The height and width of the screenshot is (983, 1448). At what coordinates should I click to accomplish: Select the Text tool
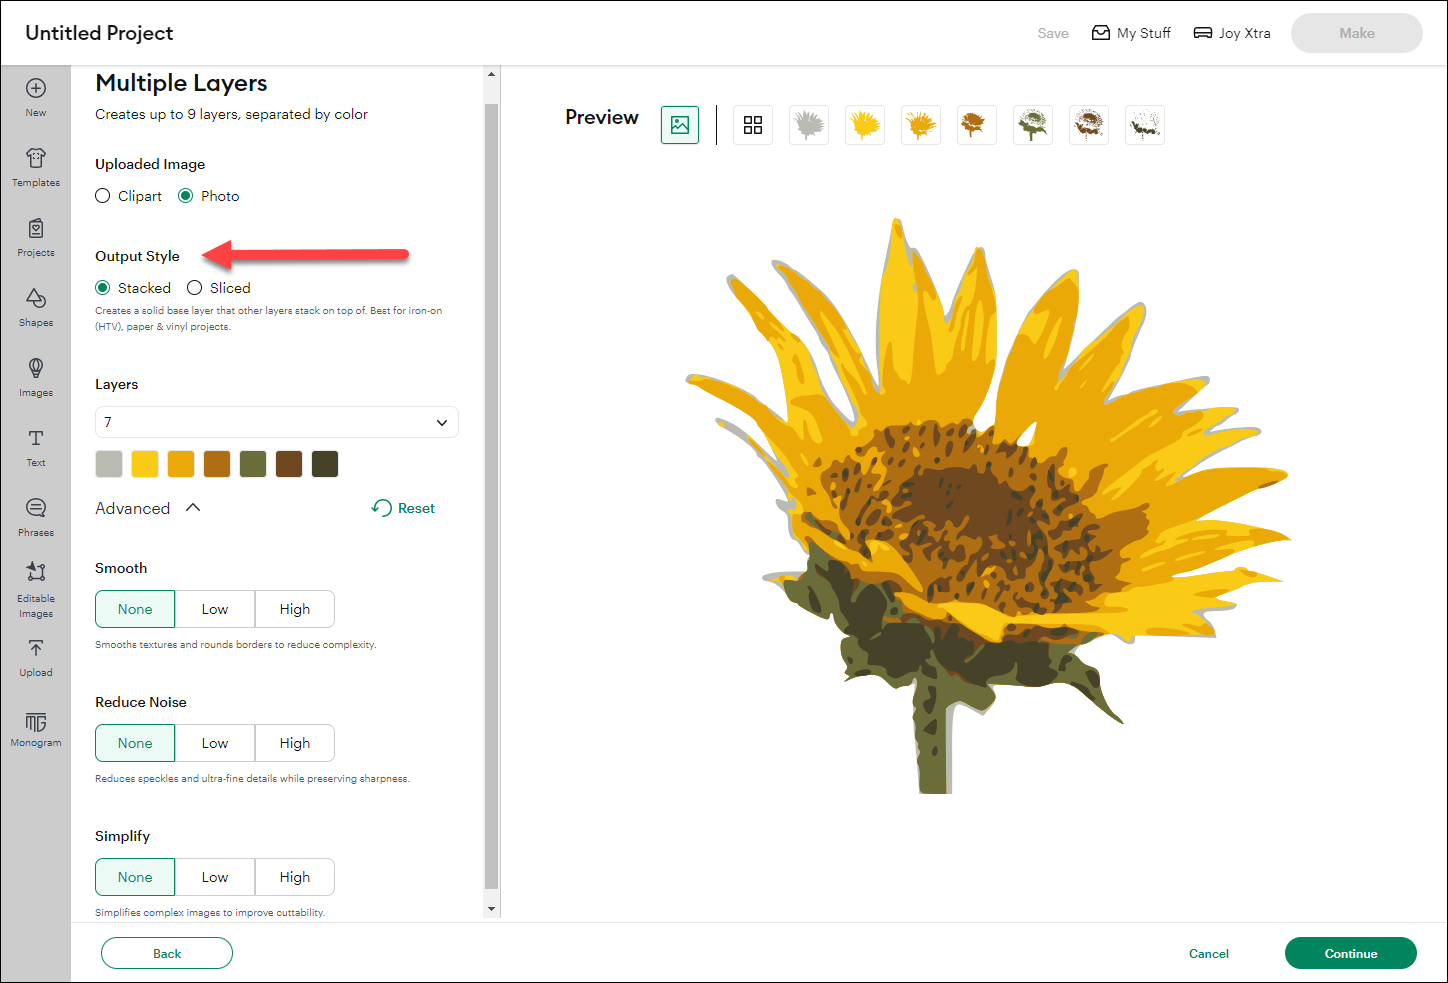pyautogui.click(x=36, y=445)
